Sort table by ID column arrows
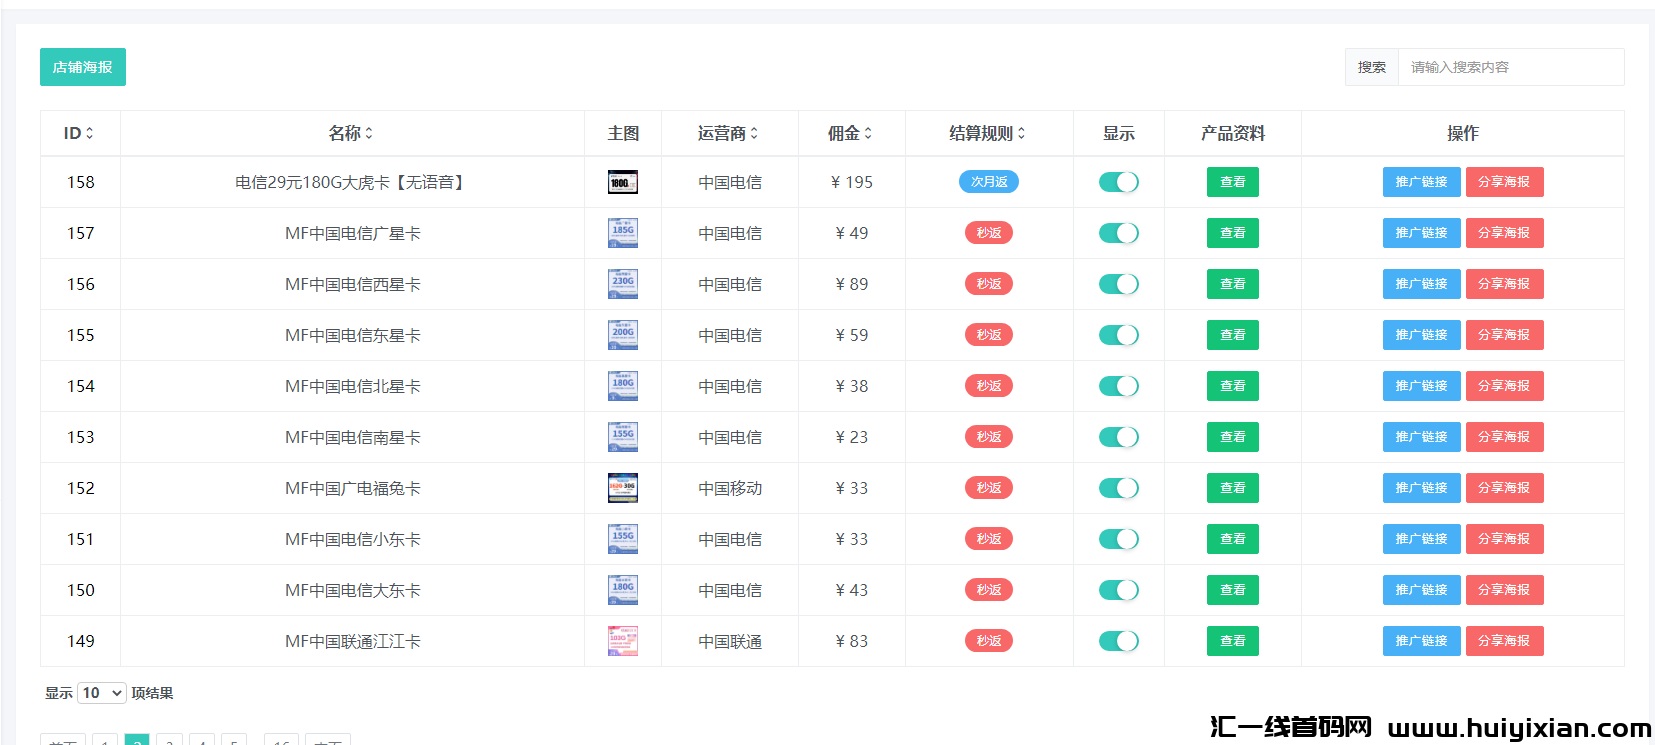This screenshot has height=745, width=1655. [89, 133]
